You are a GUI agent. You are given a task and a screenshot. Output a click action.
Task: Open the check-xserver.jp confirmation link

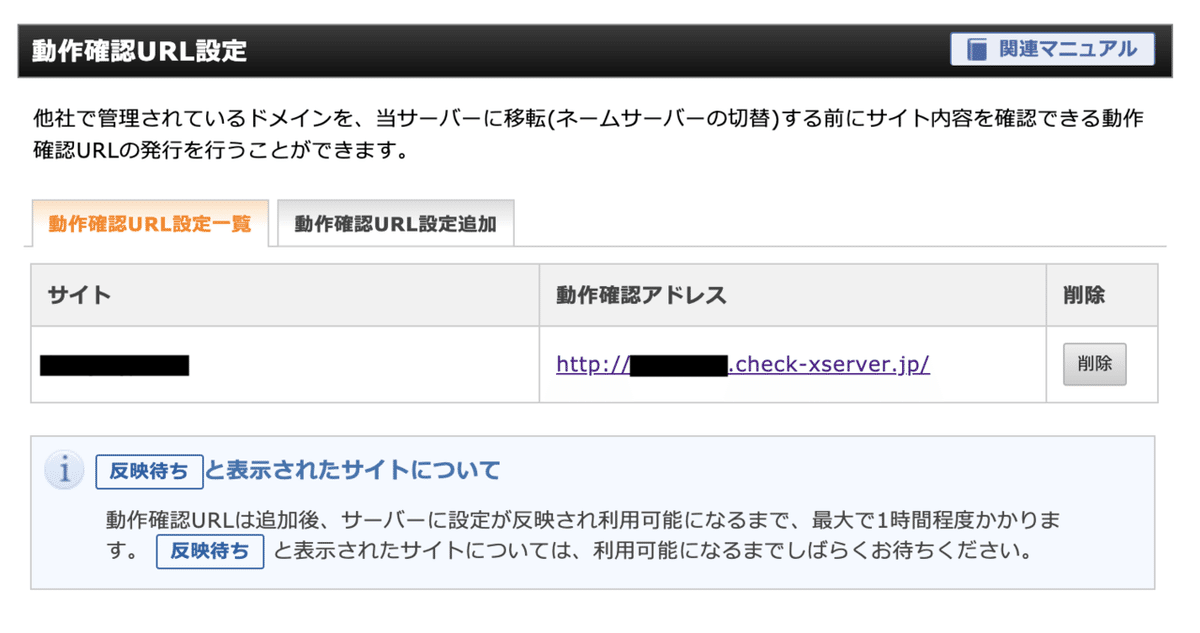click(x=742, y=364)
